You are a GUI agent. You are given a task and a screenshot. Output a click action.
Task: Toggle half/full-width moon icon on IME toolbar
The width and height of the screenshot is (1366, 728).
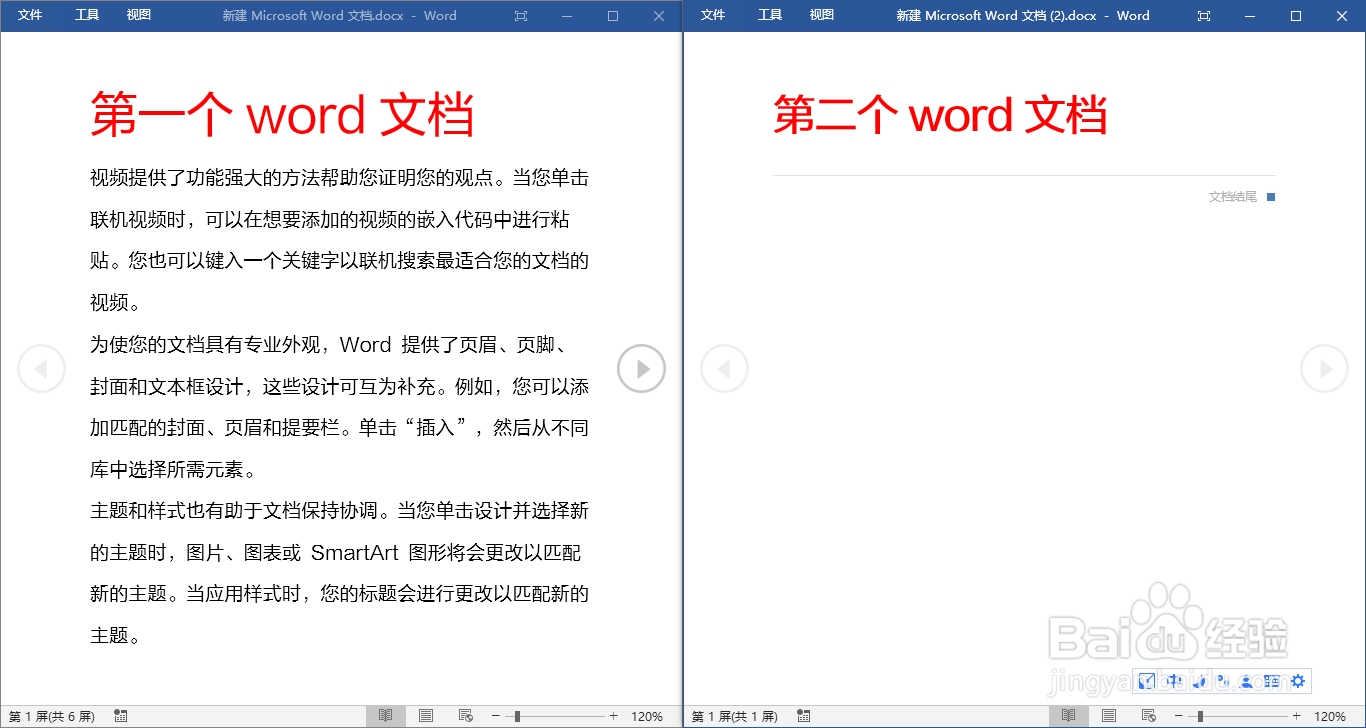click(x=1199, y=681)
